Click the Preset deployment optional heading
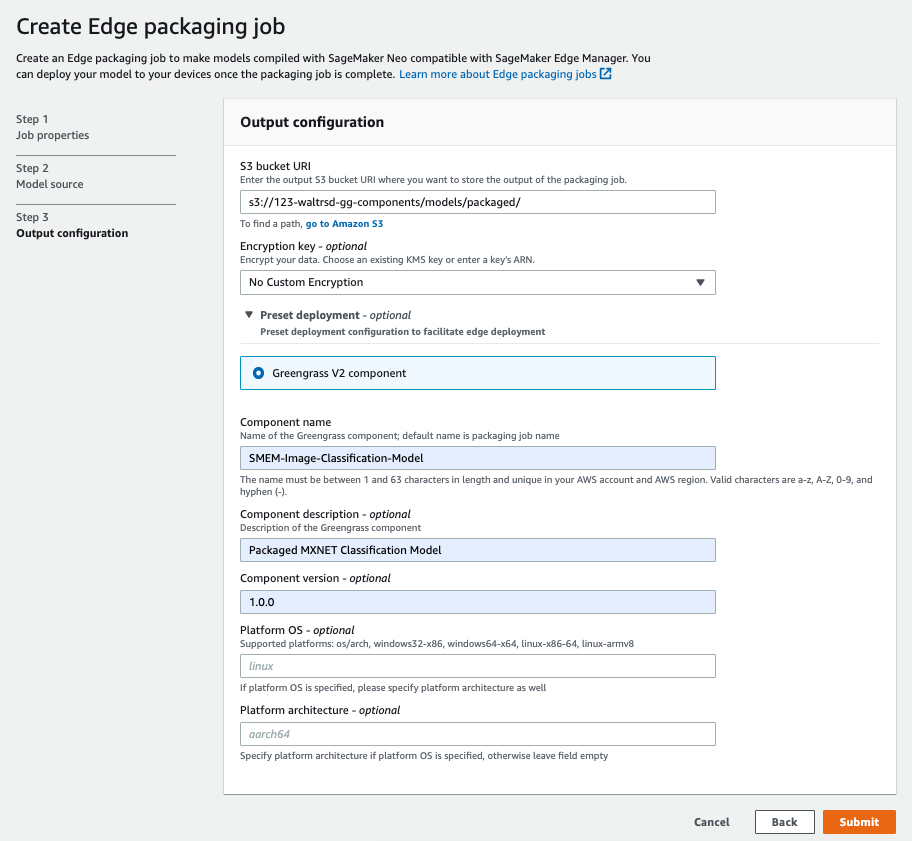The width and height of the screenshot is (912, 841). coord(335,315)
